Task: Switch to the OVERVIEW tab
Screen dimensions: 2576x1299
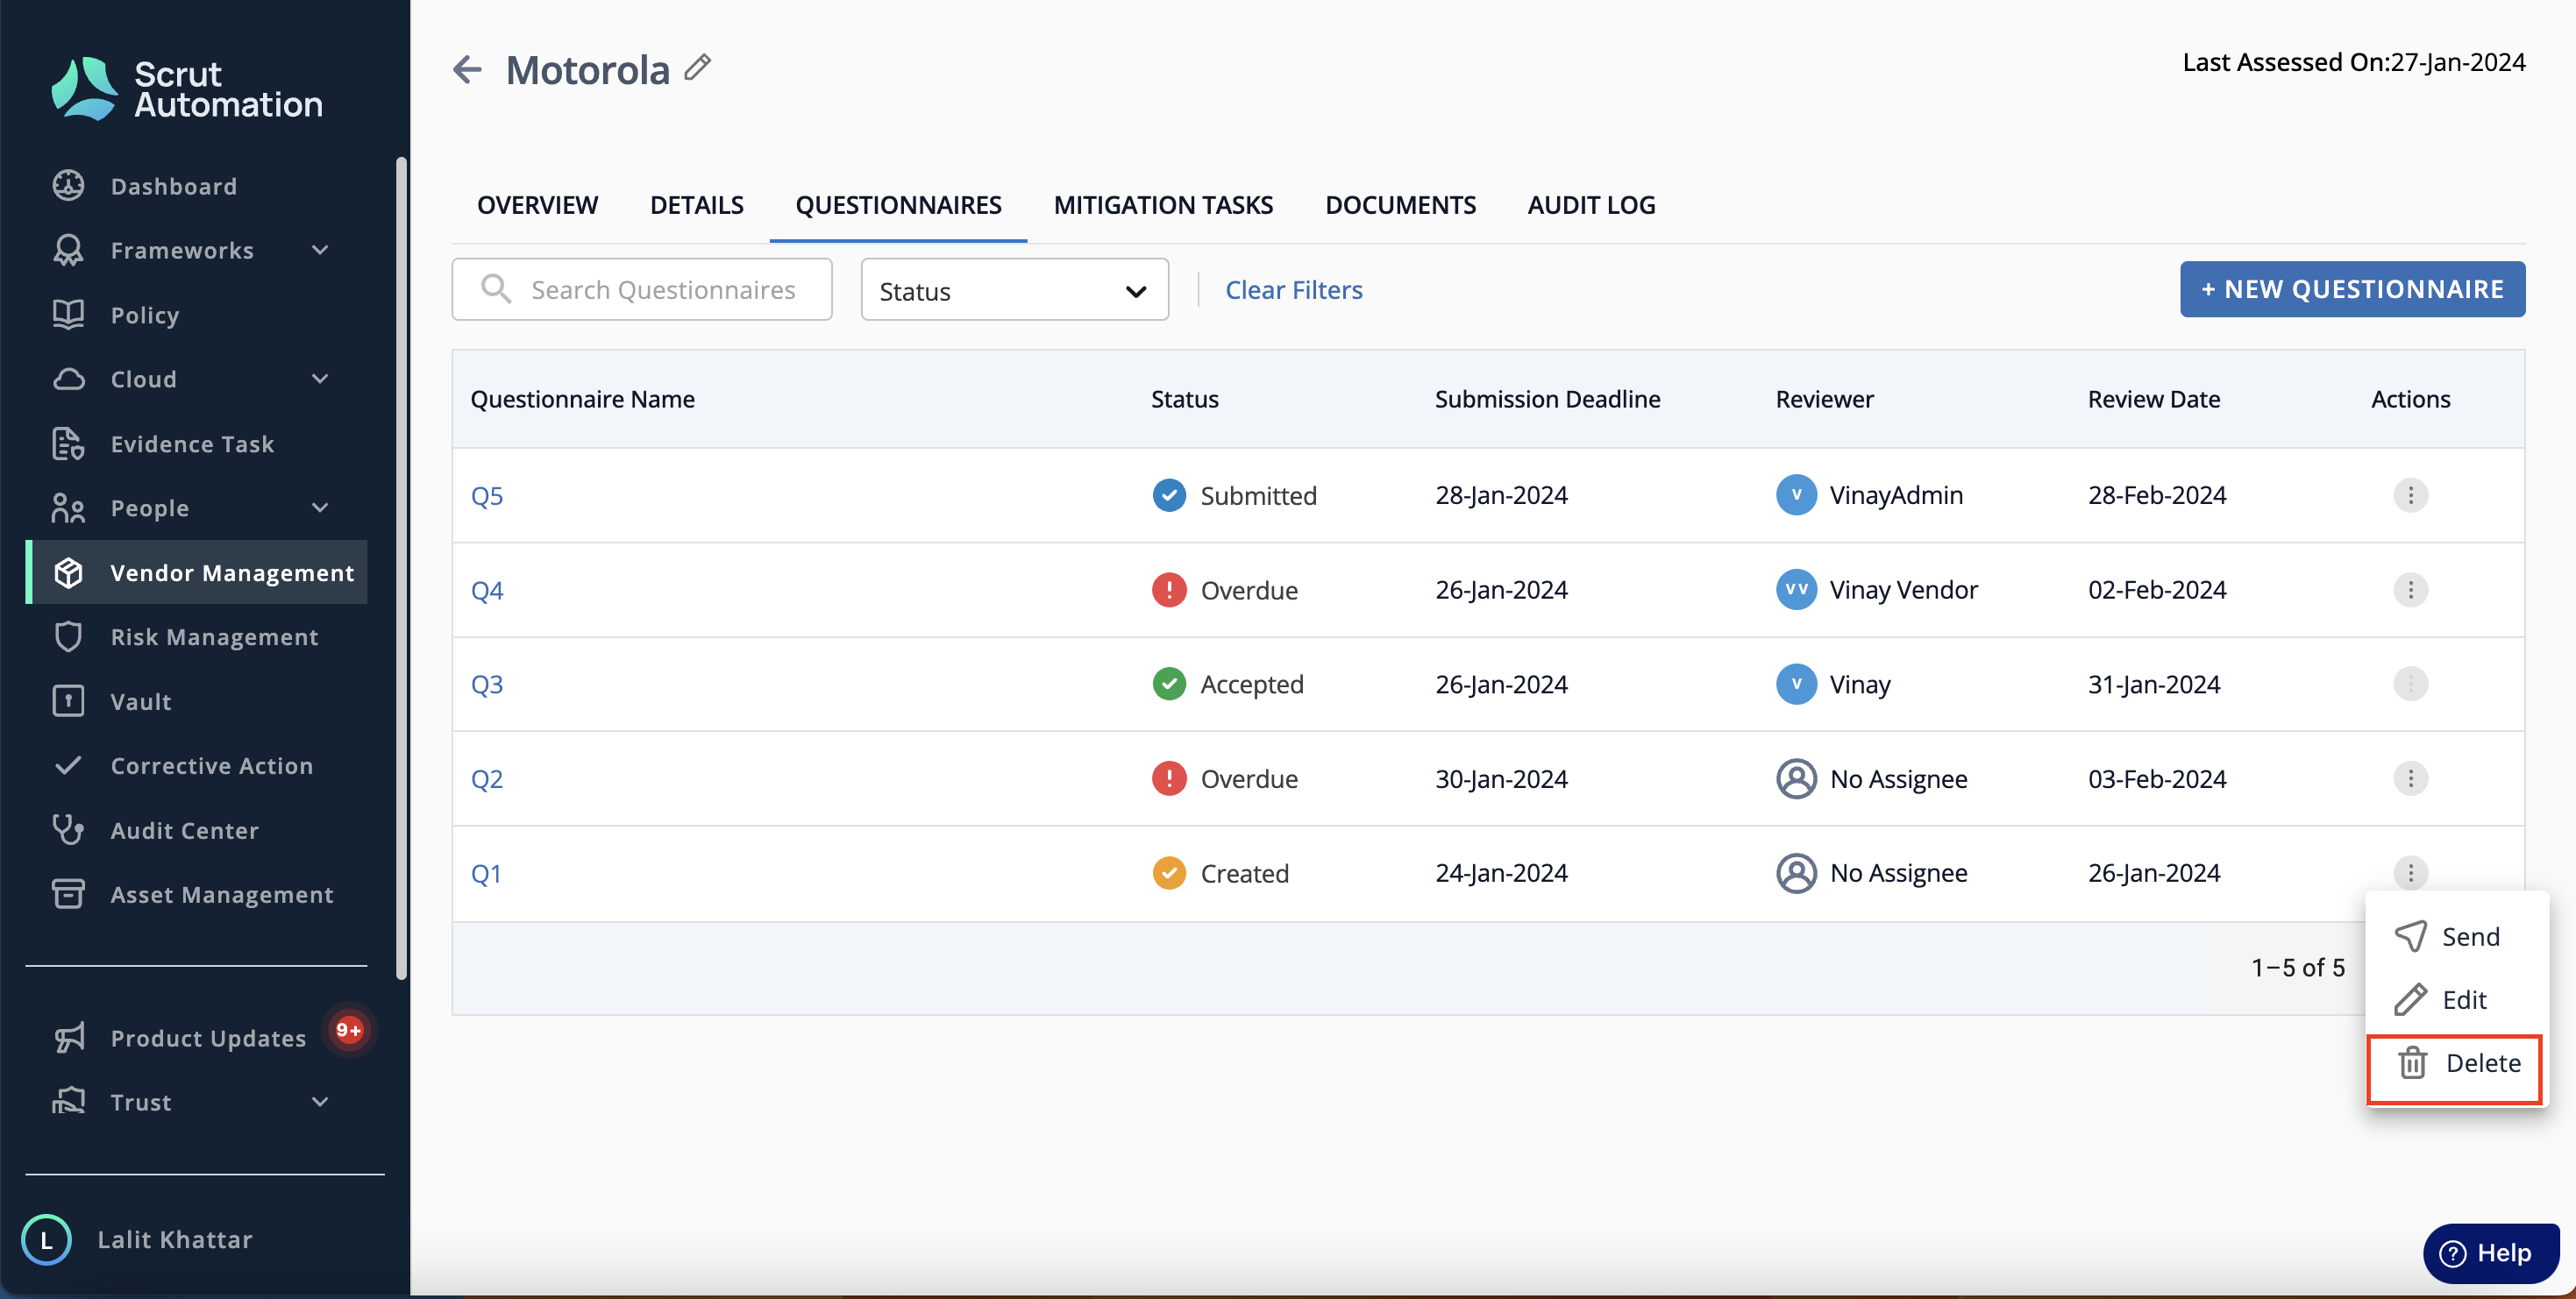Action: coord(537,205)
